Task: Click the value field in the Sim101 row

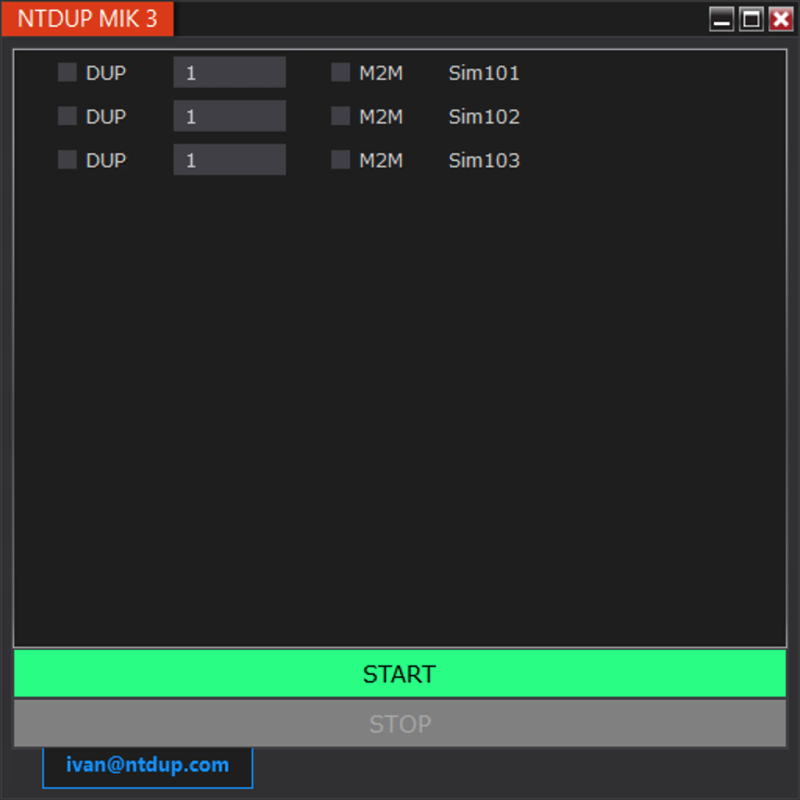Action: (230, 72)
